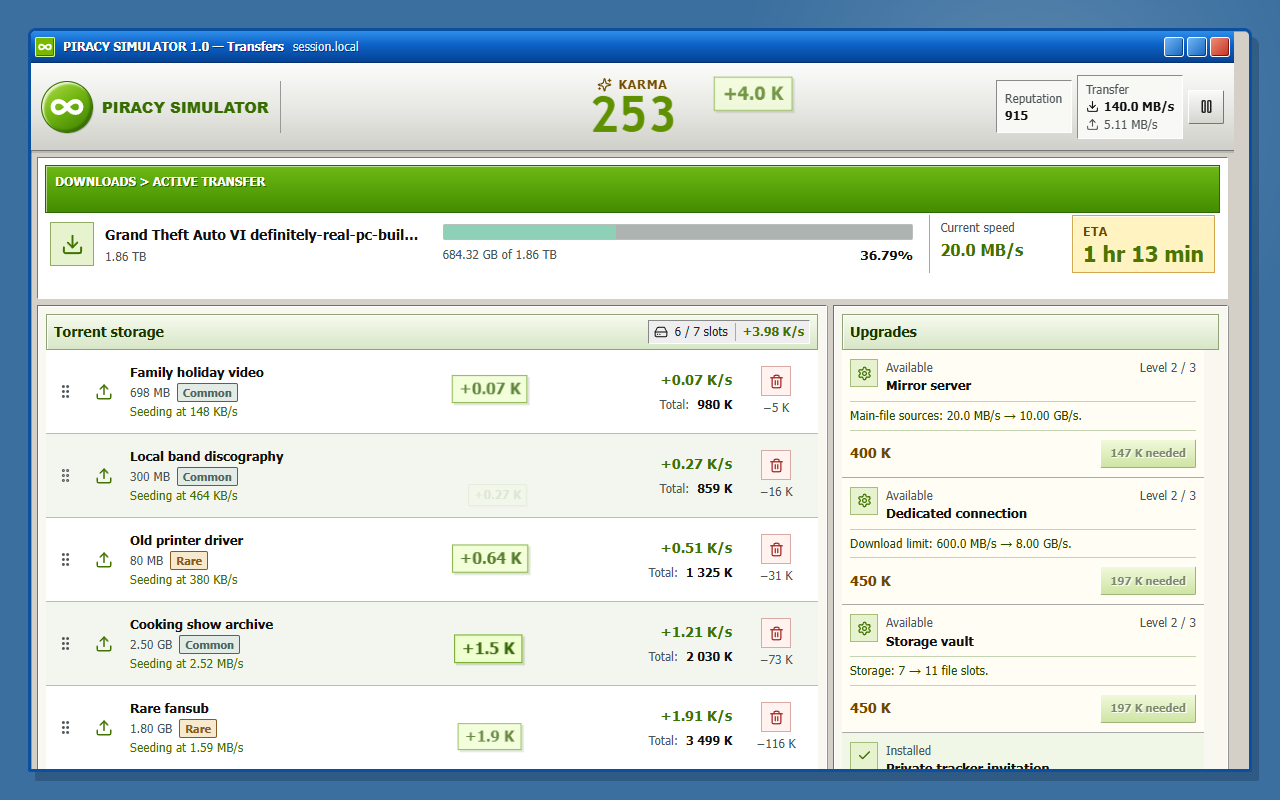The height and width of the screenshot is (800, 1280).
Task: Click the Old printer driver file name
Action: tap(187, 540)
